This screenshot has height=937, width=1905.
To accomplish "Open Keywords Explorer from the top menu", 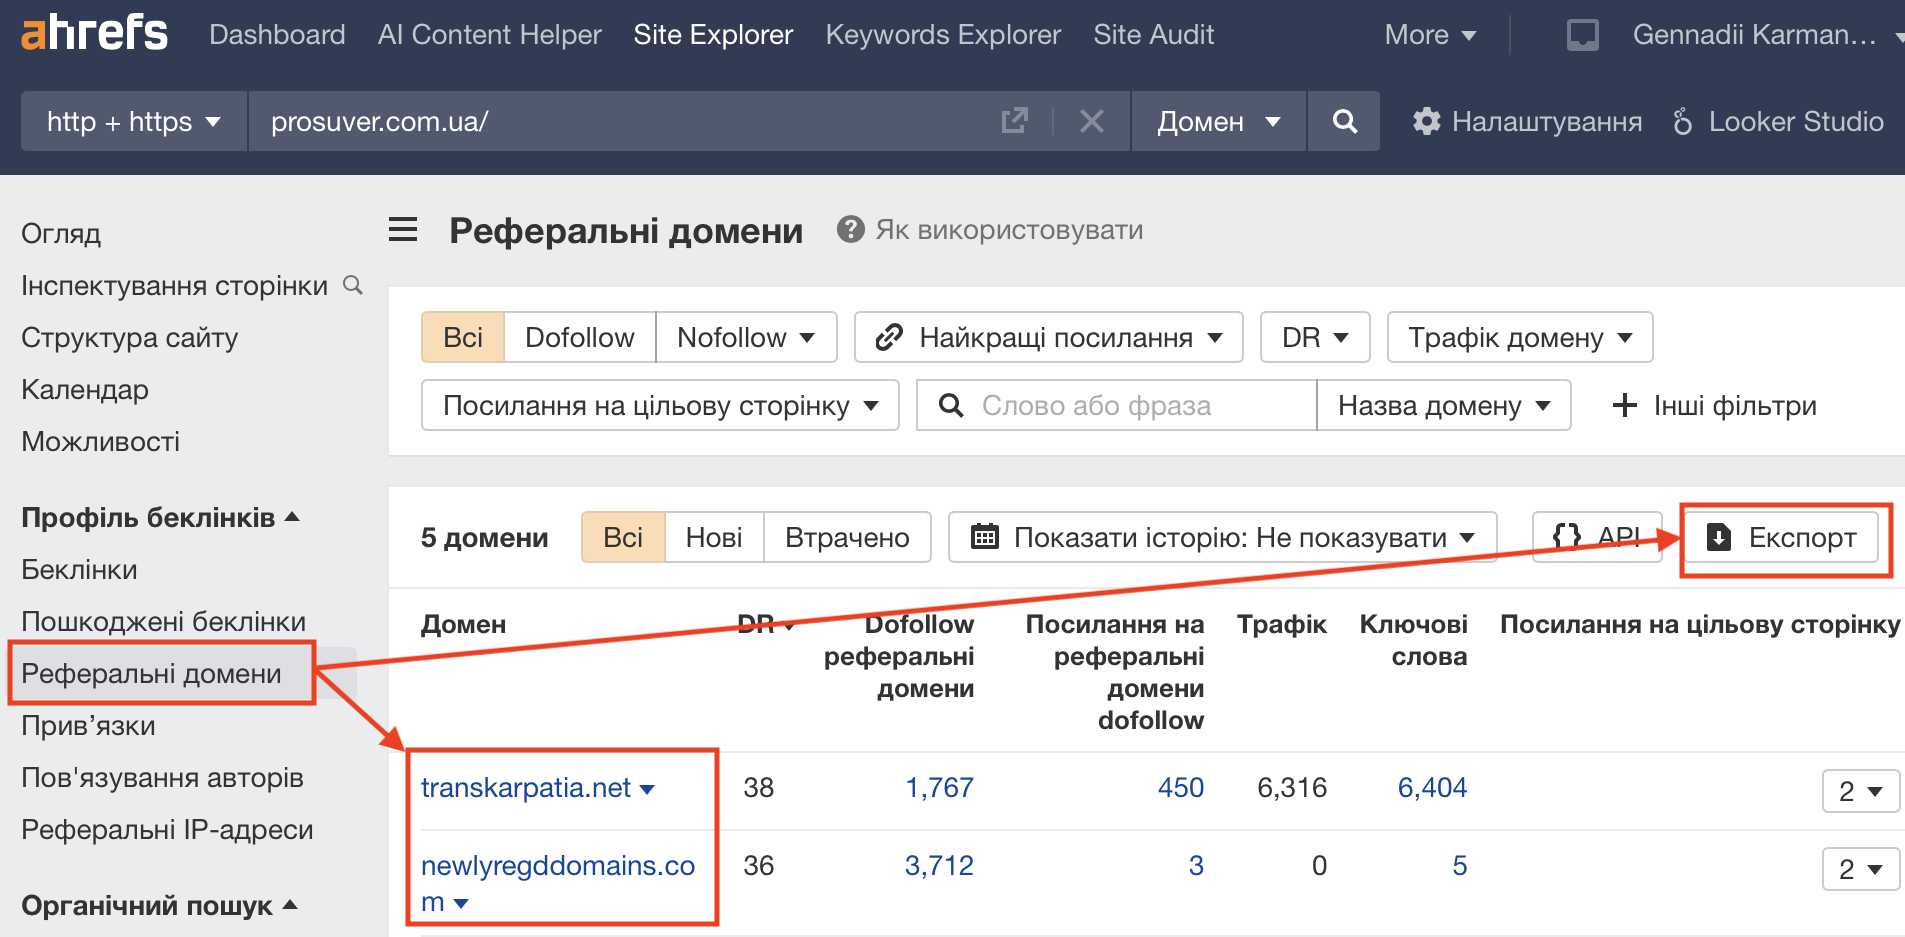I will [x=942, y=34].
